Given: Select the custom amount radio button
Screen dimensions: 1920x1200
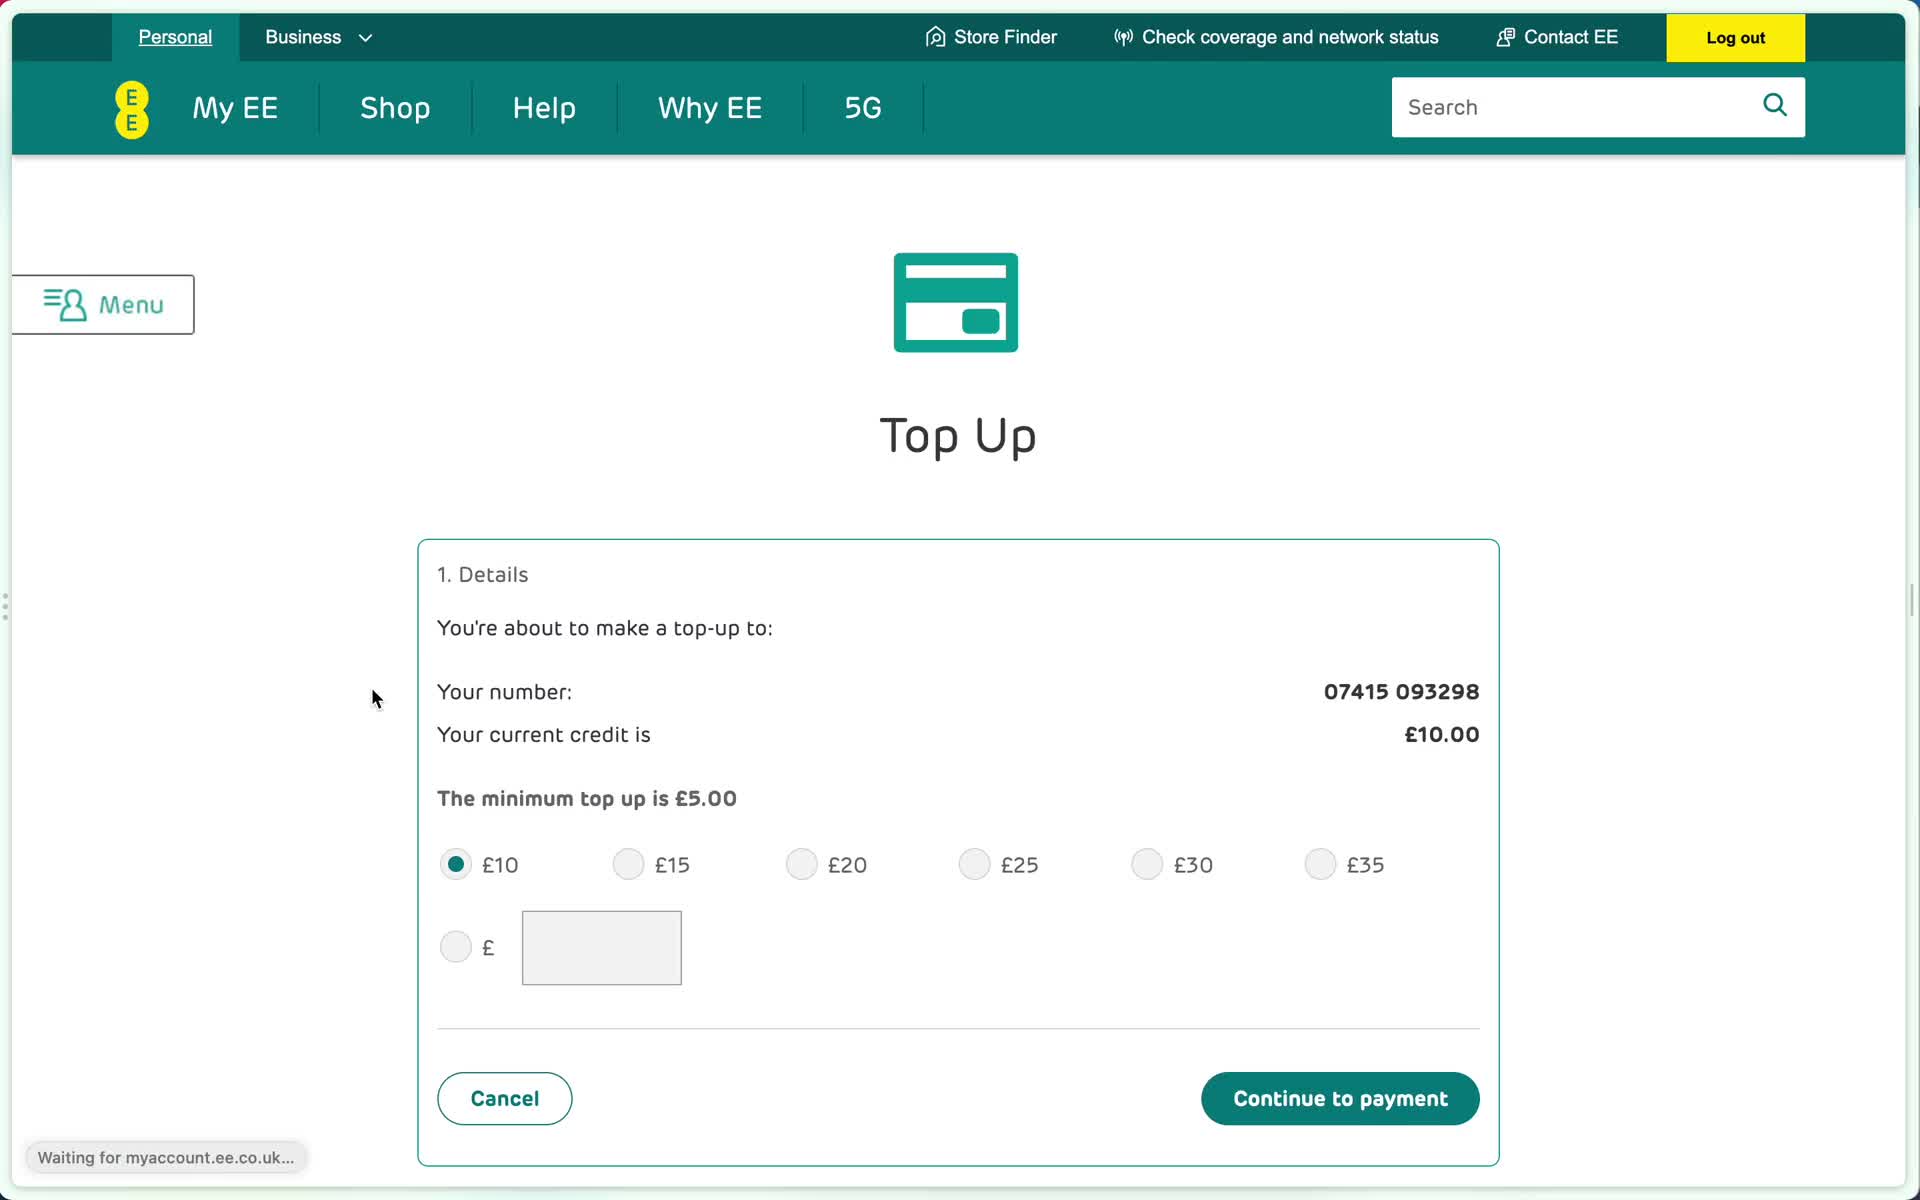Looking at the screenshot, I should [455, 947].
